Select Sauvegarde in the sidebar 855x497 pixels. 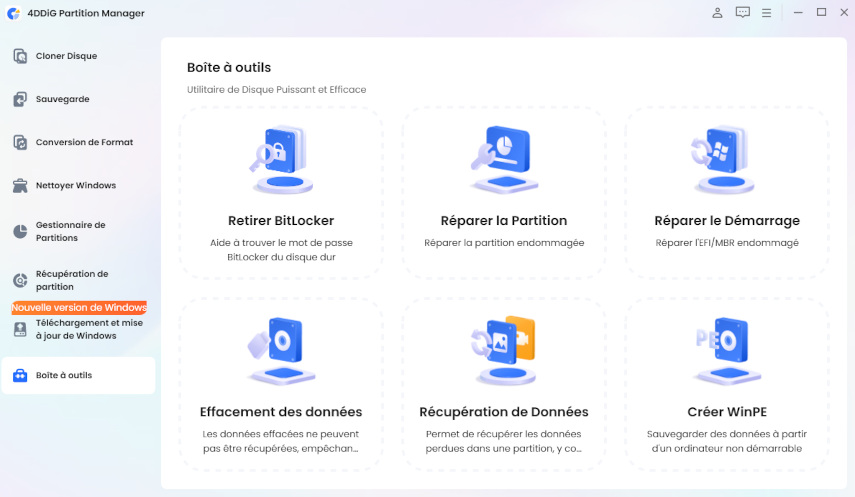pos(79,99)
